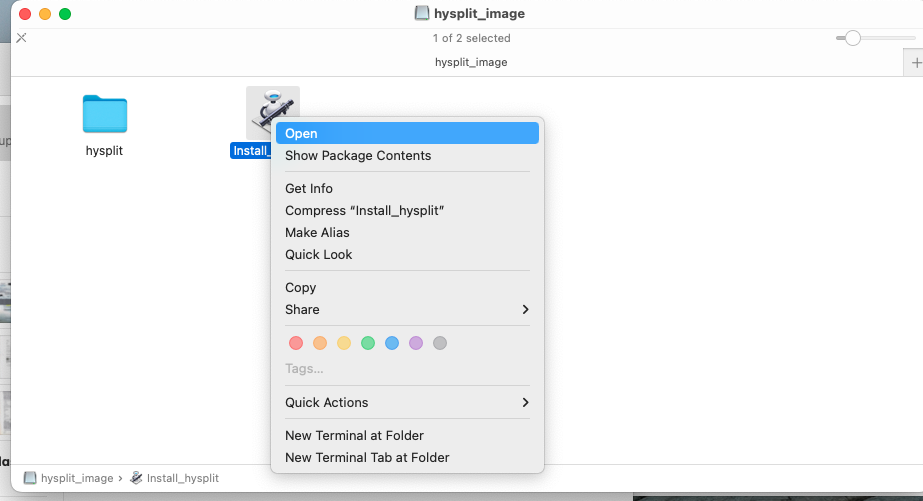Apply the orange tag color
The width and height of the screenshot is (923, 501).
320,343
